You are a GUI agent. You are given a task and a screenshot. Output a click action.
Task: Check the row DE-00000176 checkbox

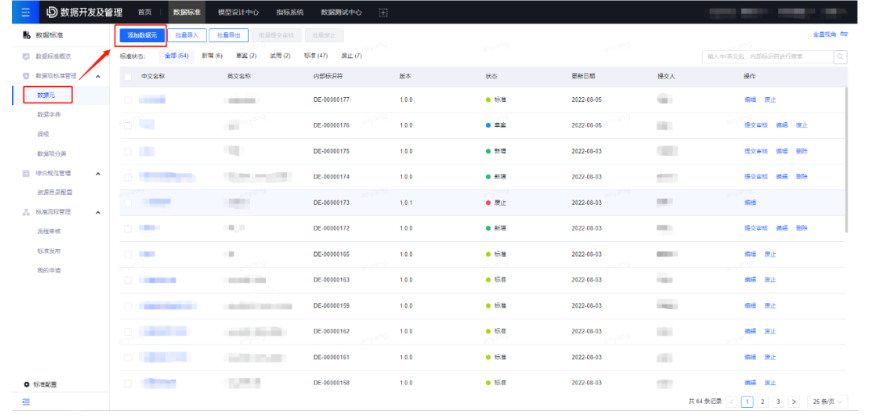128,126
